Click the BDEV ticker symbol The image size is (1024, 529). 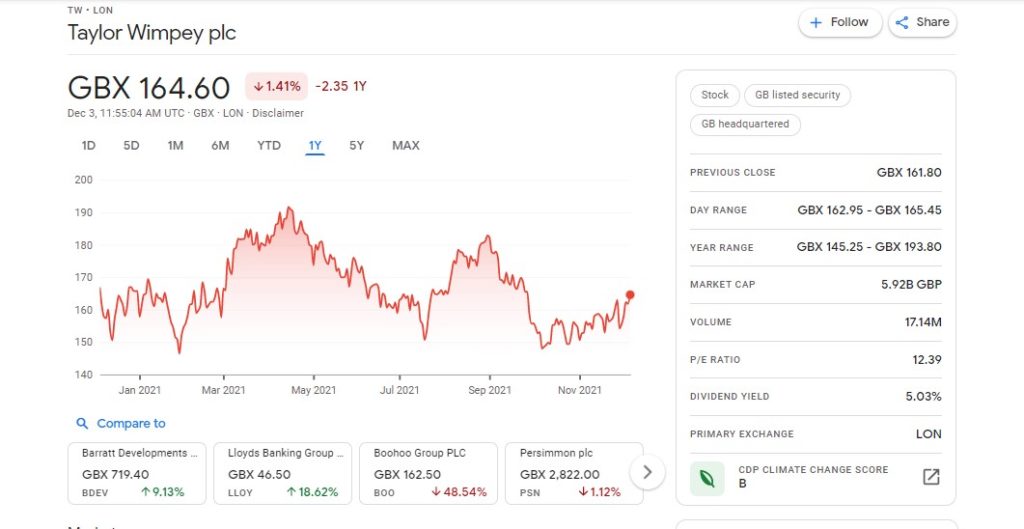[95, 492]
